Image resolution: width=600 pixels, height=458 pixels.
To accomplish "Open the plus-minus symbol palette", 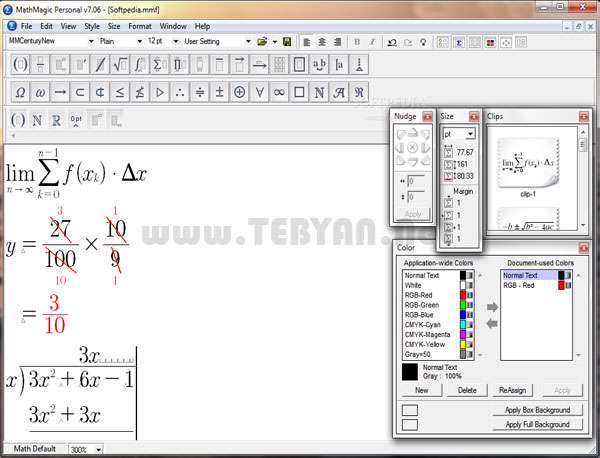I will pyautogui.click(x=219, y=92).
